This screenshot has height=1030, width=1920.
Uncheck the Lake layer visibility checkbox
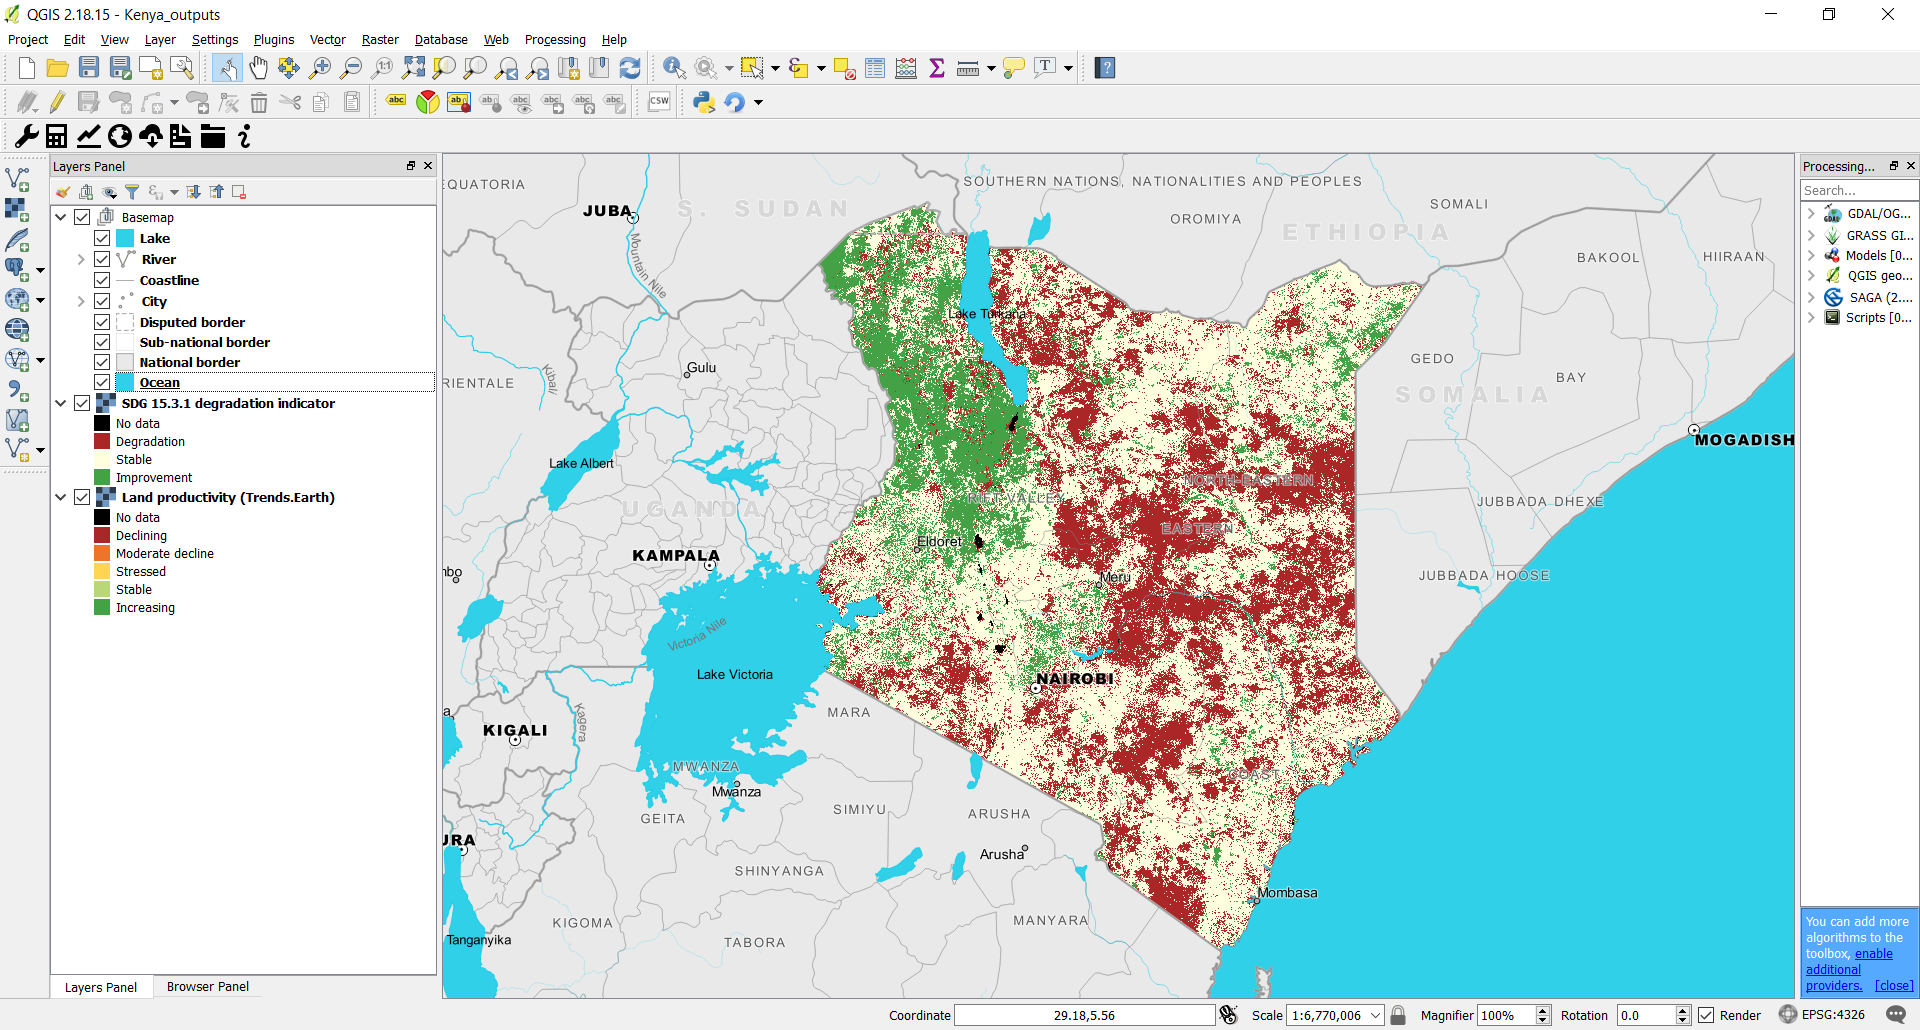click(102, 238)
